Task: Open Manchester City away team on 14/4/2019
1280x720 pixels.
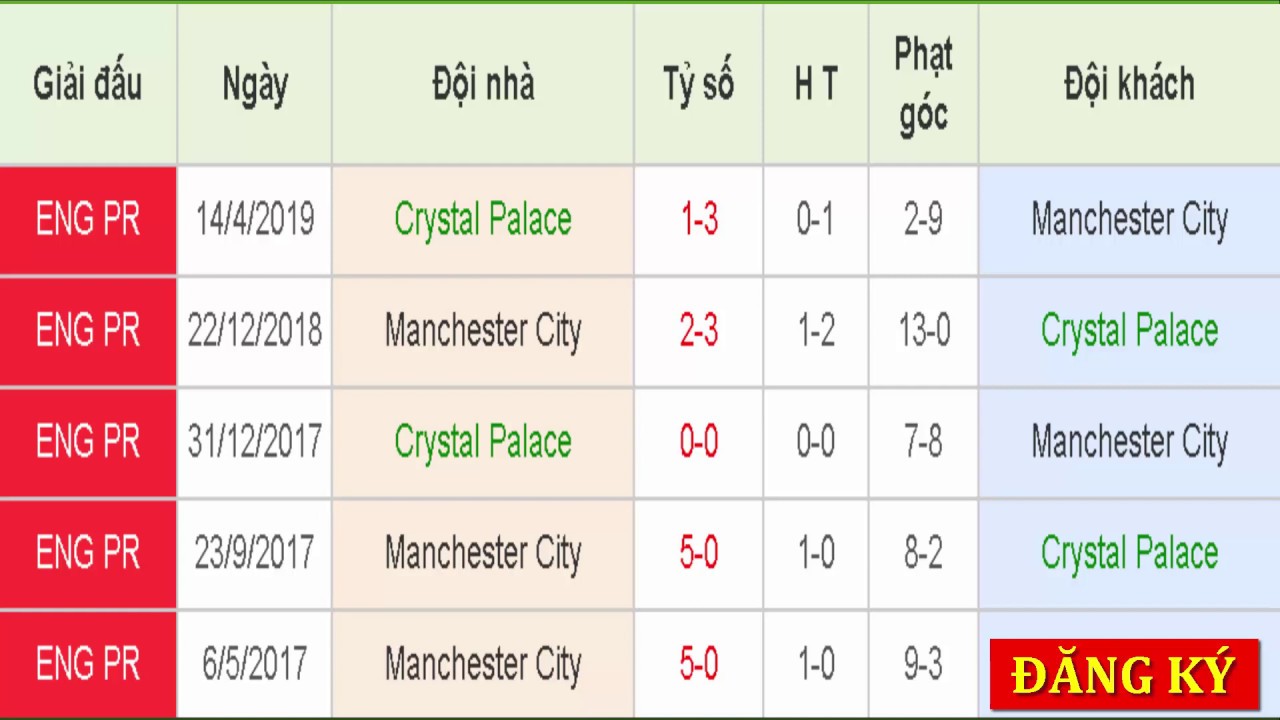Action: click(x=1129, y=220)
